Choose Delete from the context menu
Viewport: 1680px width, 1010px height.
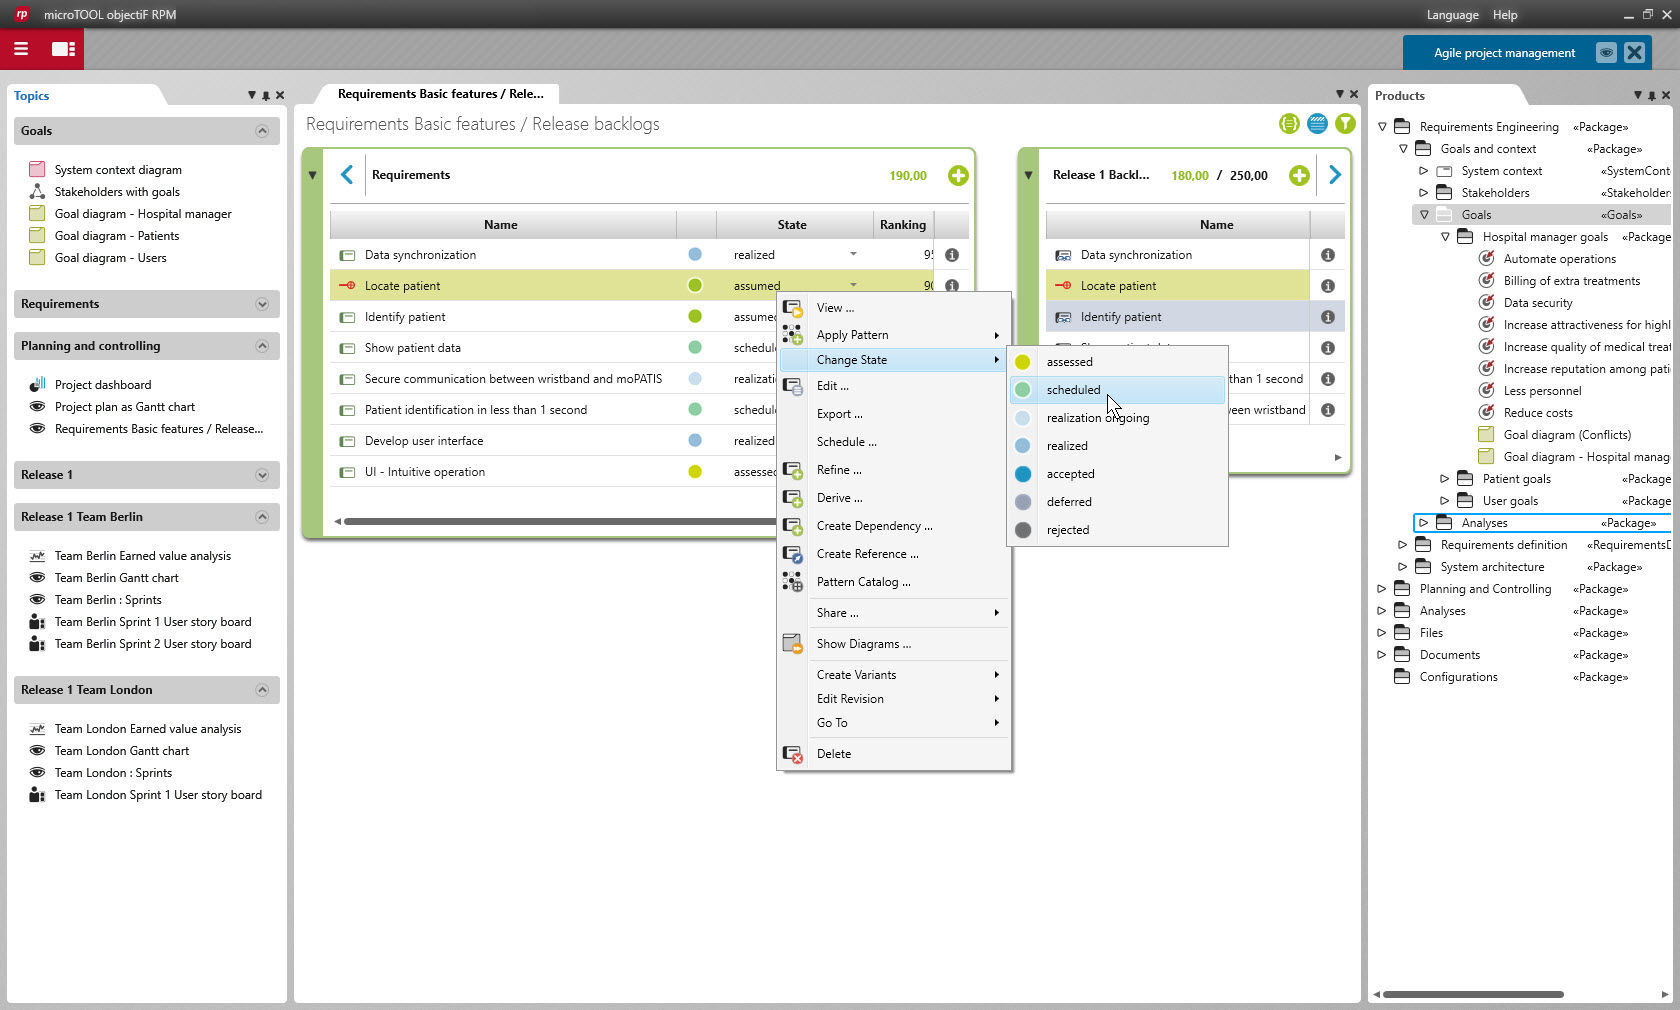pos(833,754)
